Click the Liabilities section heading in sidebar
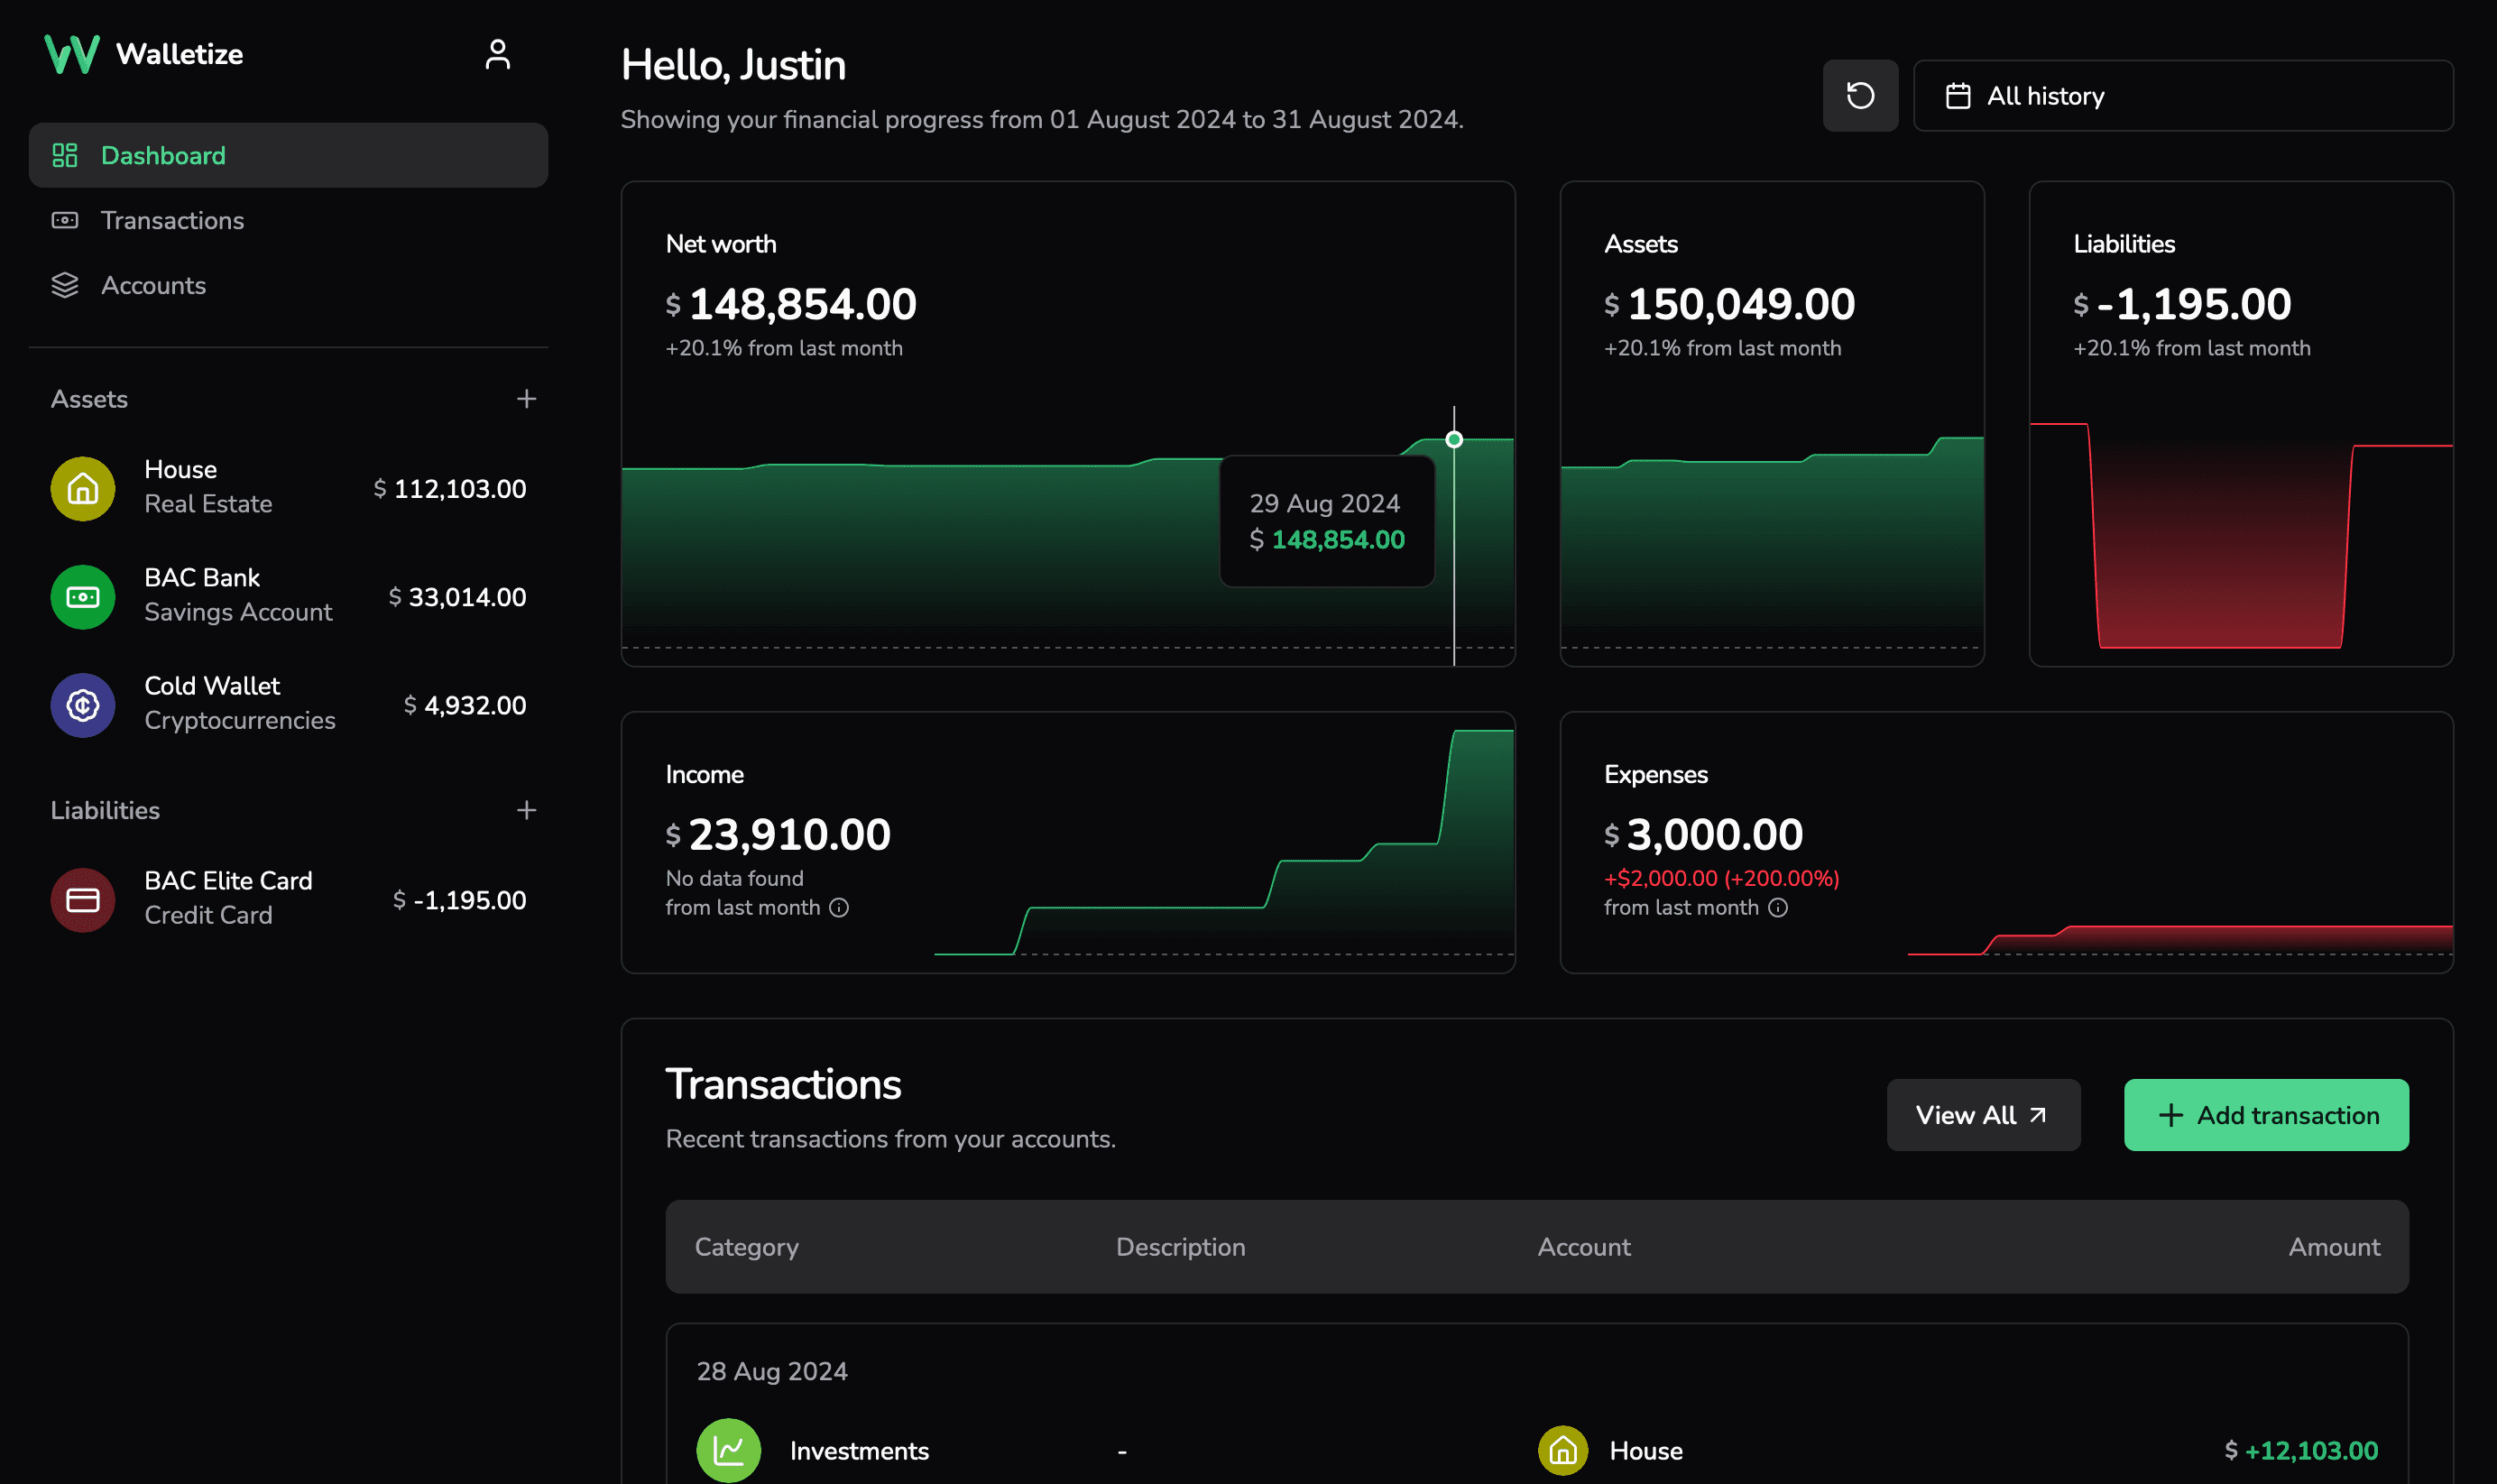The height and width of the screenshot is (1484, 2497). coord(105,810)
